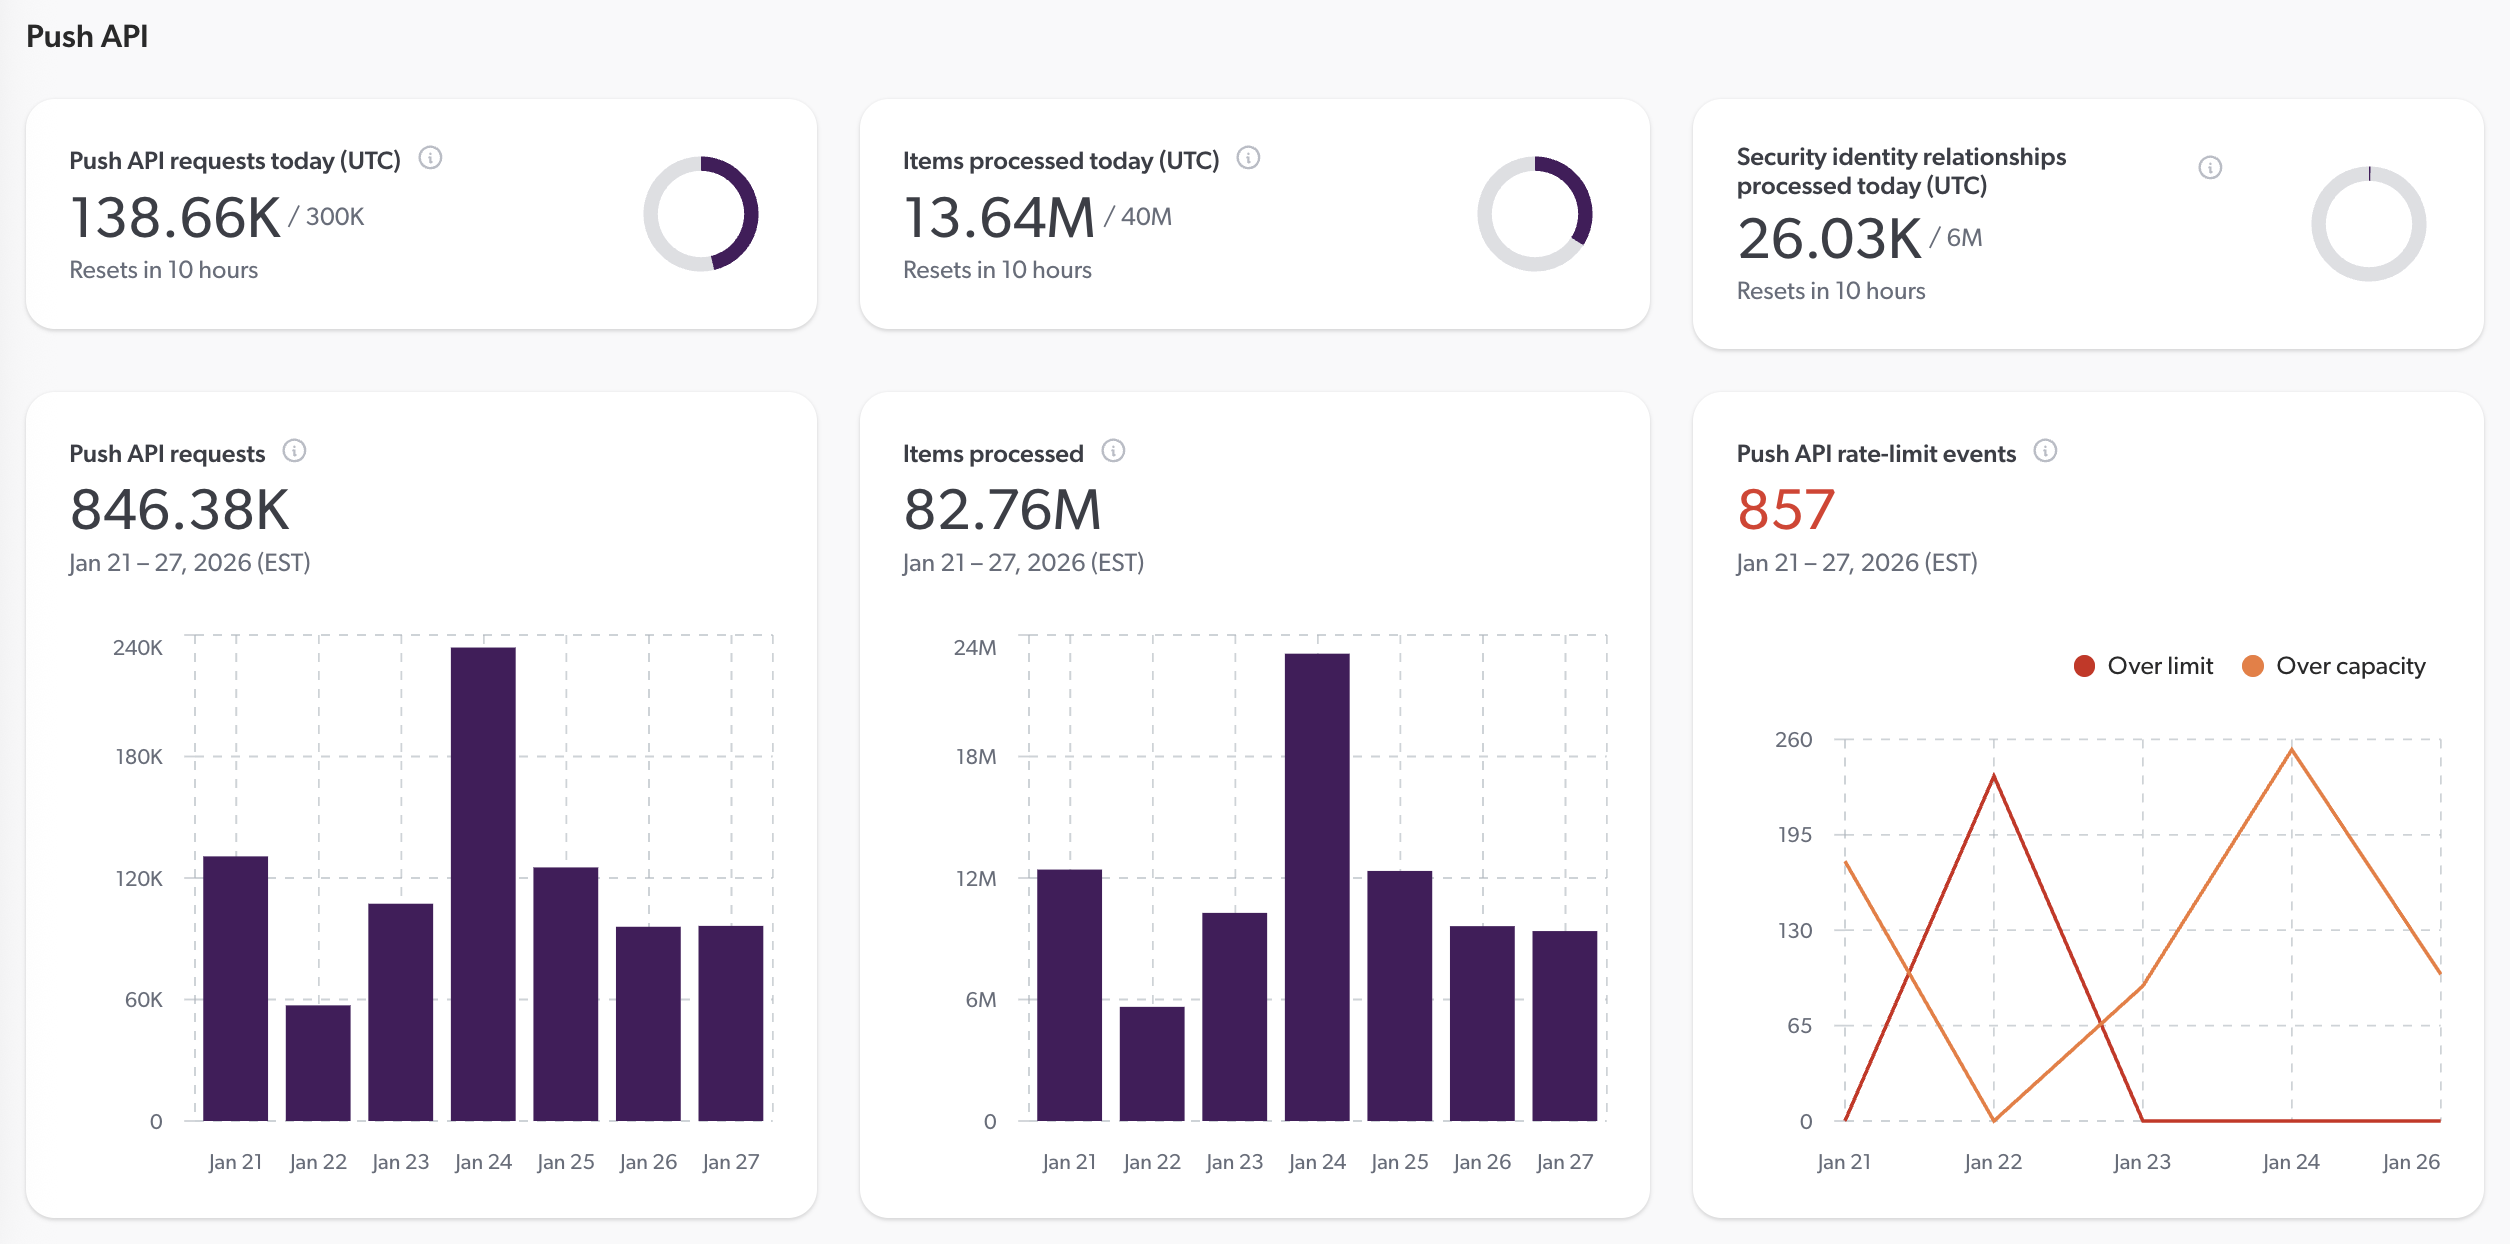Viewport: 2510px width, 1244px height.
Task: Click the Jan 24 axis label on requests chart
Action: point(482,1161)
